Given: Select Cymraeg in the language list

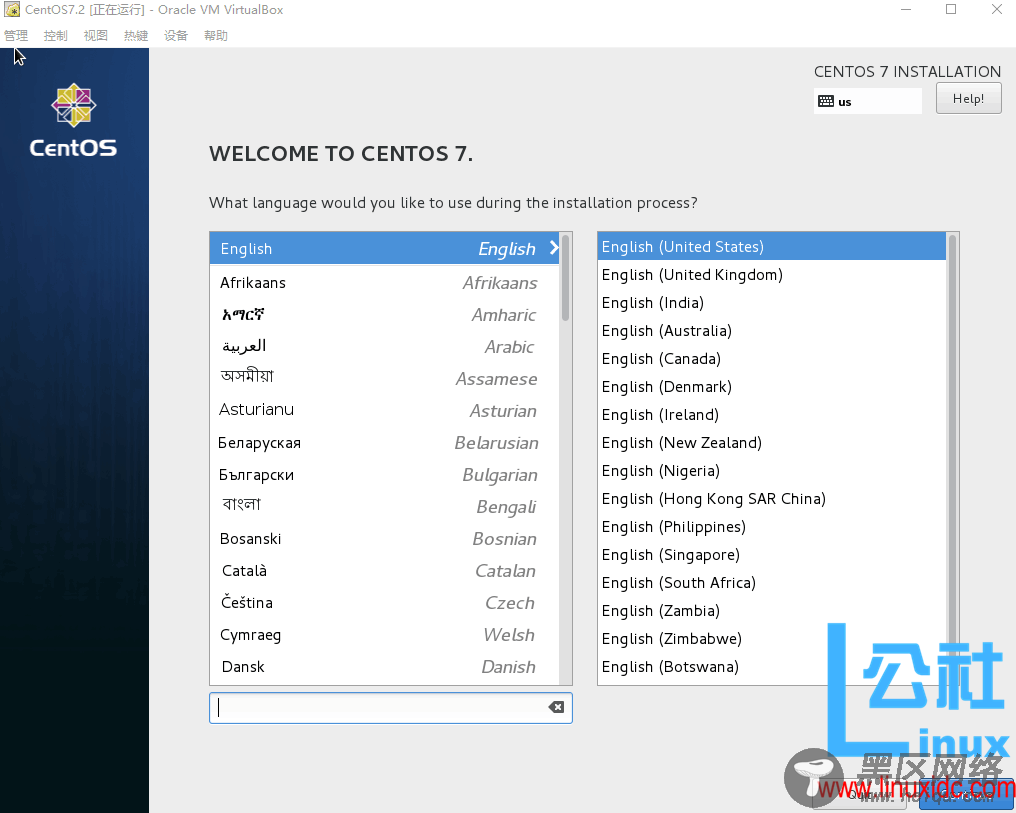Looking at the screenshot, I should 384,634.
